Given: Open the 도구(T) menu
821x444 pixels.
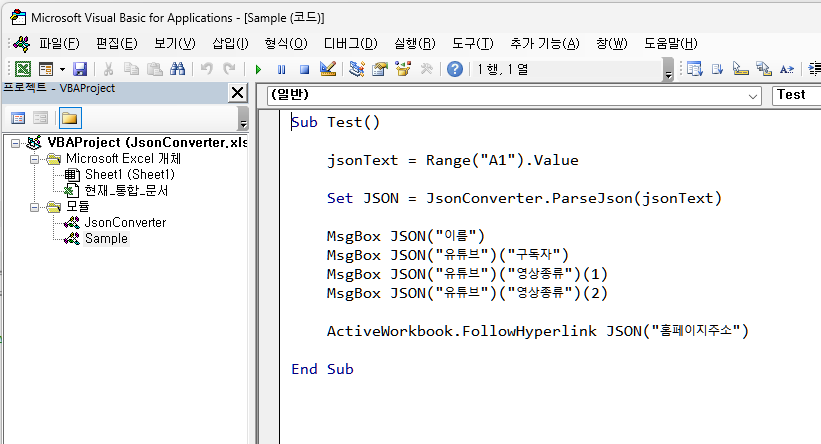Looking at the screenshot, I should click(x=473, y=43).
